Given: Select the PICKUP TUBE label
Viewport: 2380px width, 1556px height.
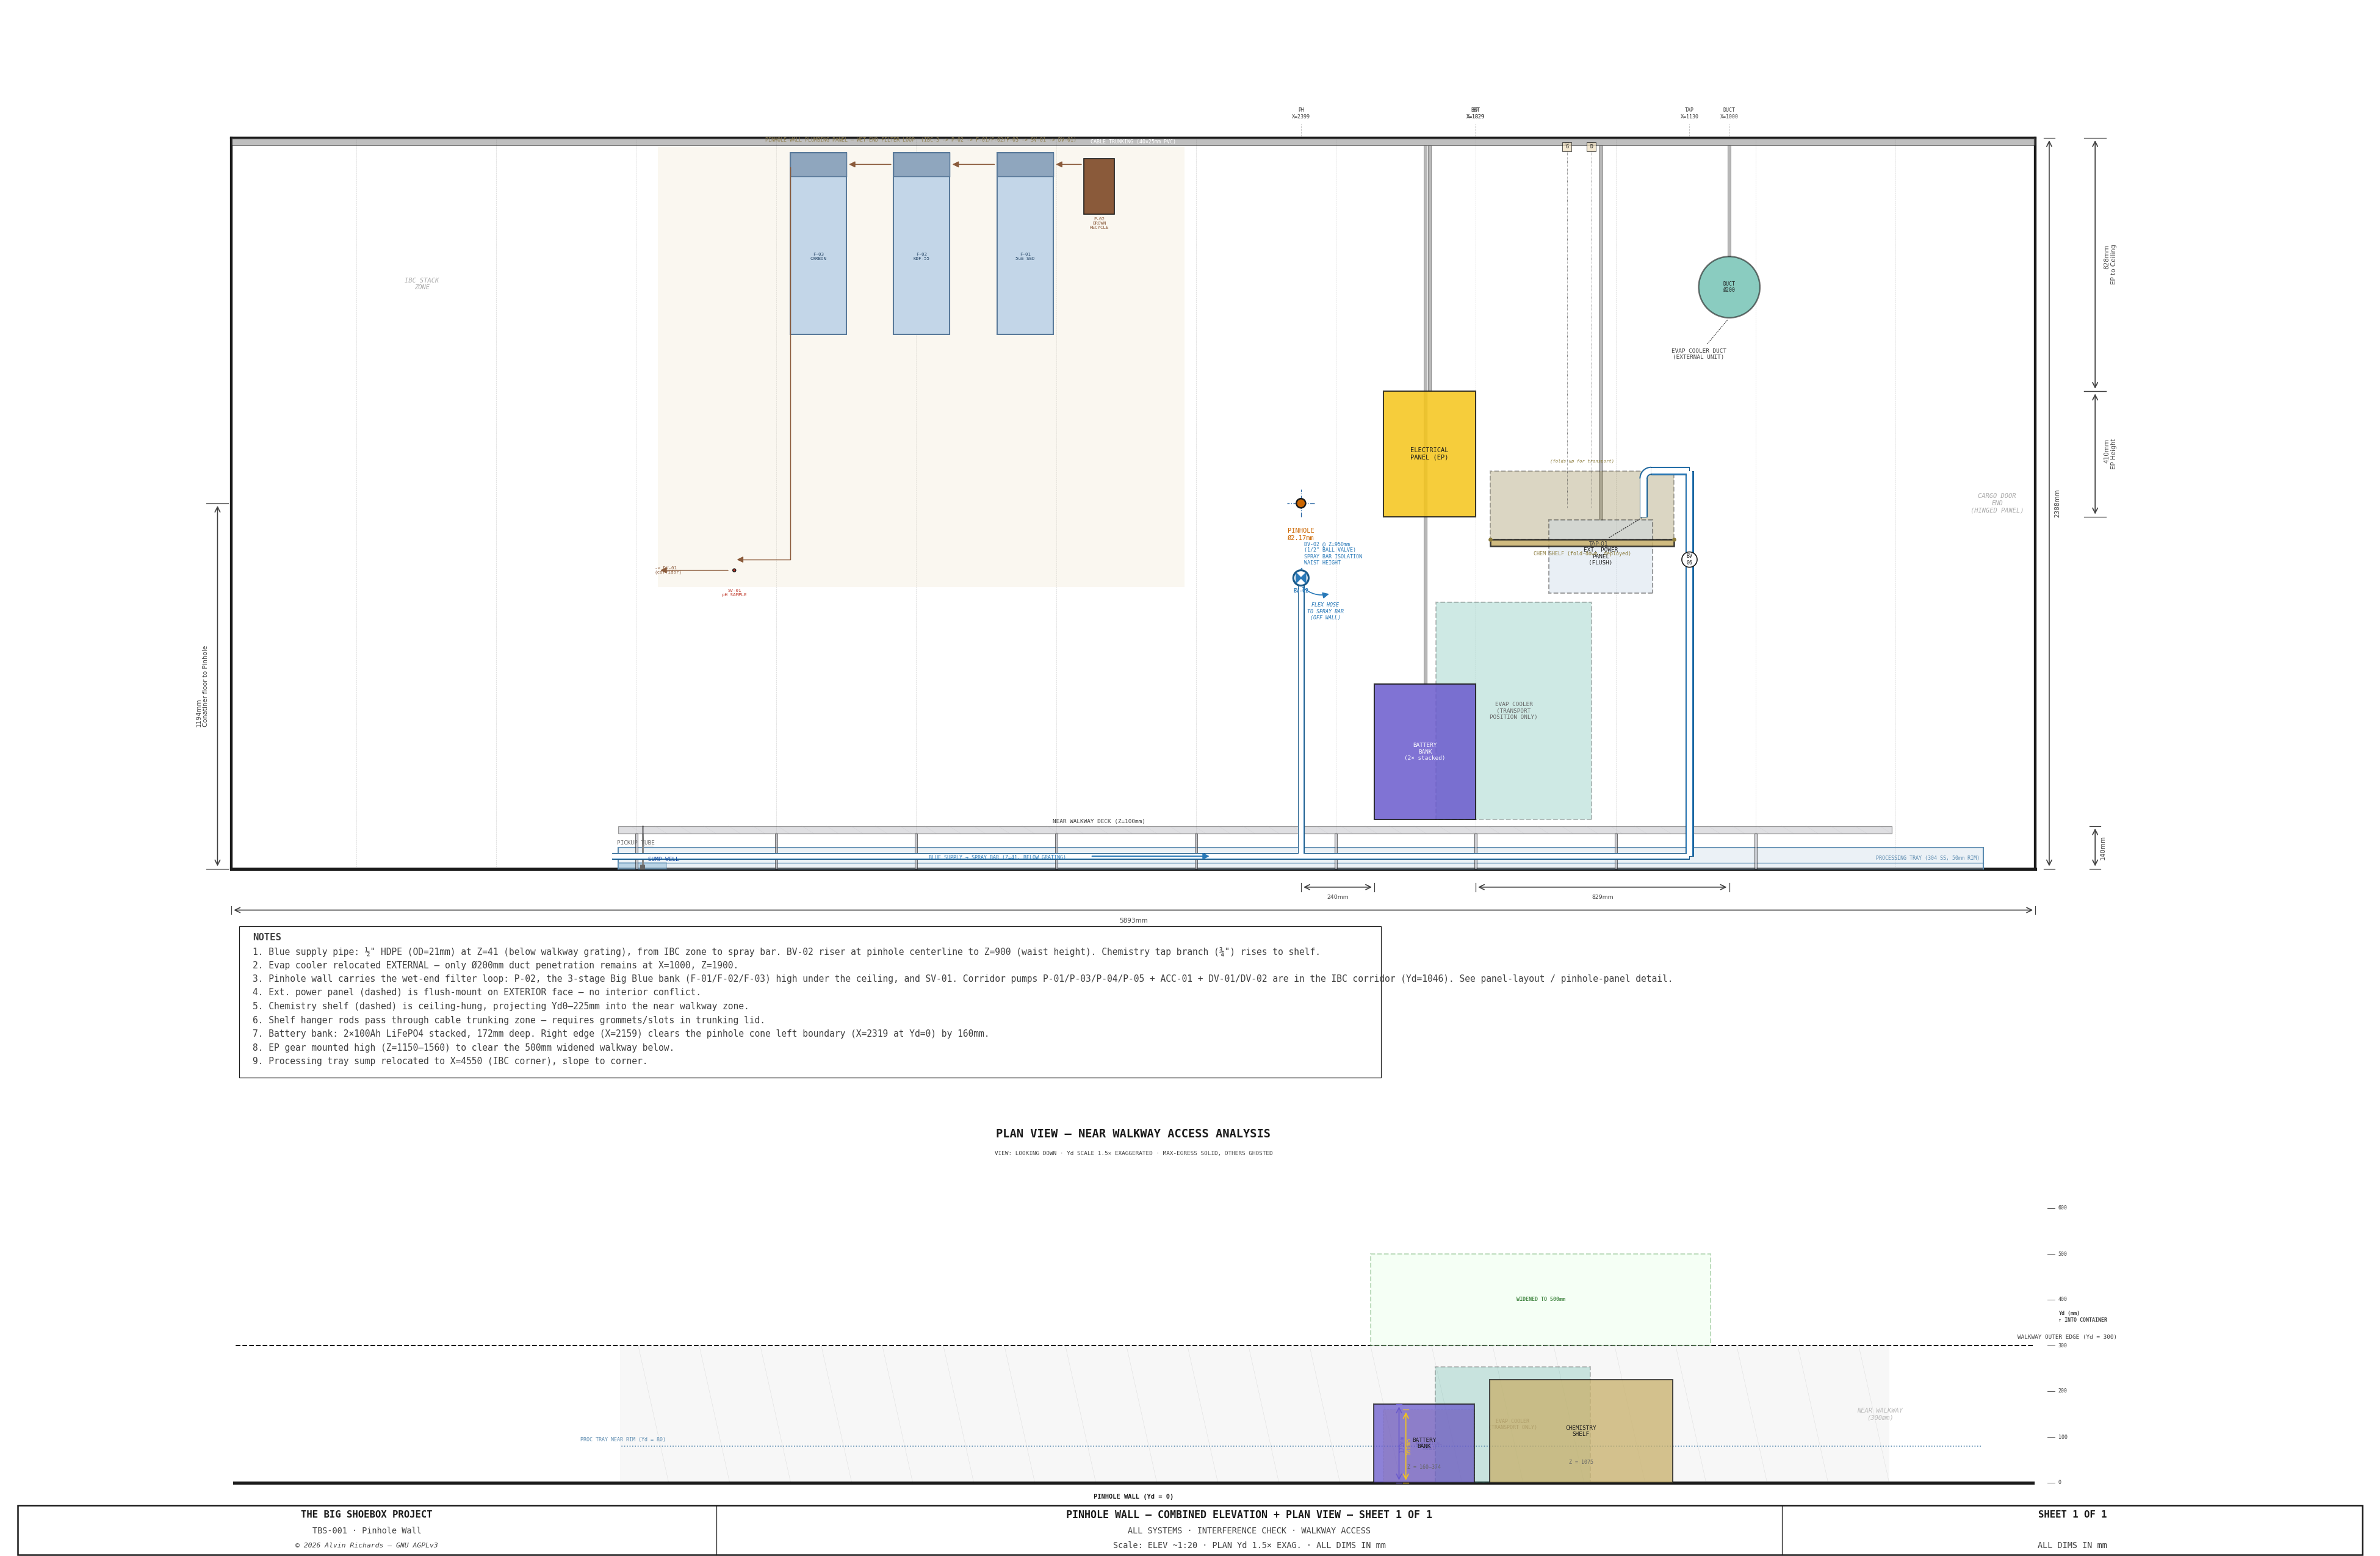Looking at the screenshot, I should coord(635,843).
